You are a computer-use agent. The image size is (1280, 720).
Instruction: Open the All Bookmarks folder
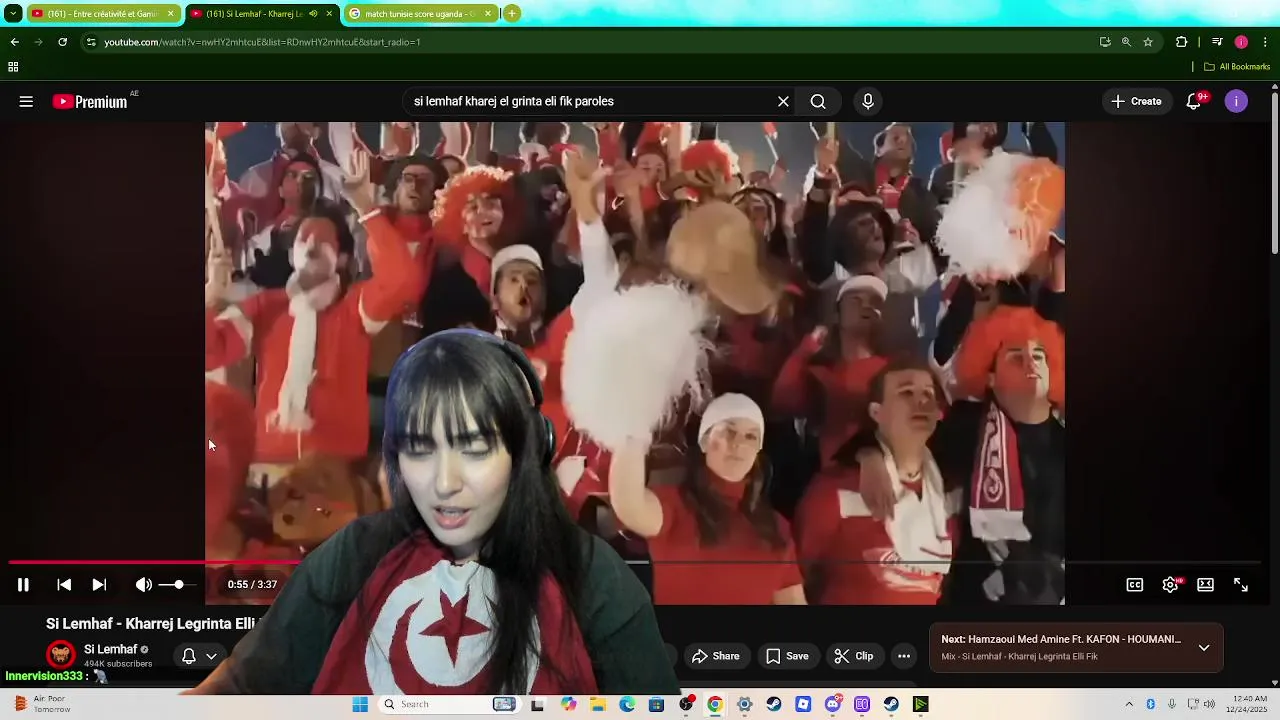click(x=1237, y=67)
